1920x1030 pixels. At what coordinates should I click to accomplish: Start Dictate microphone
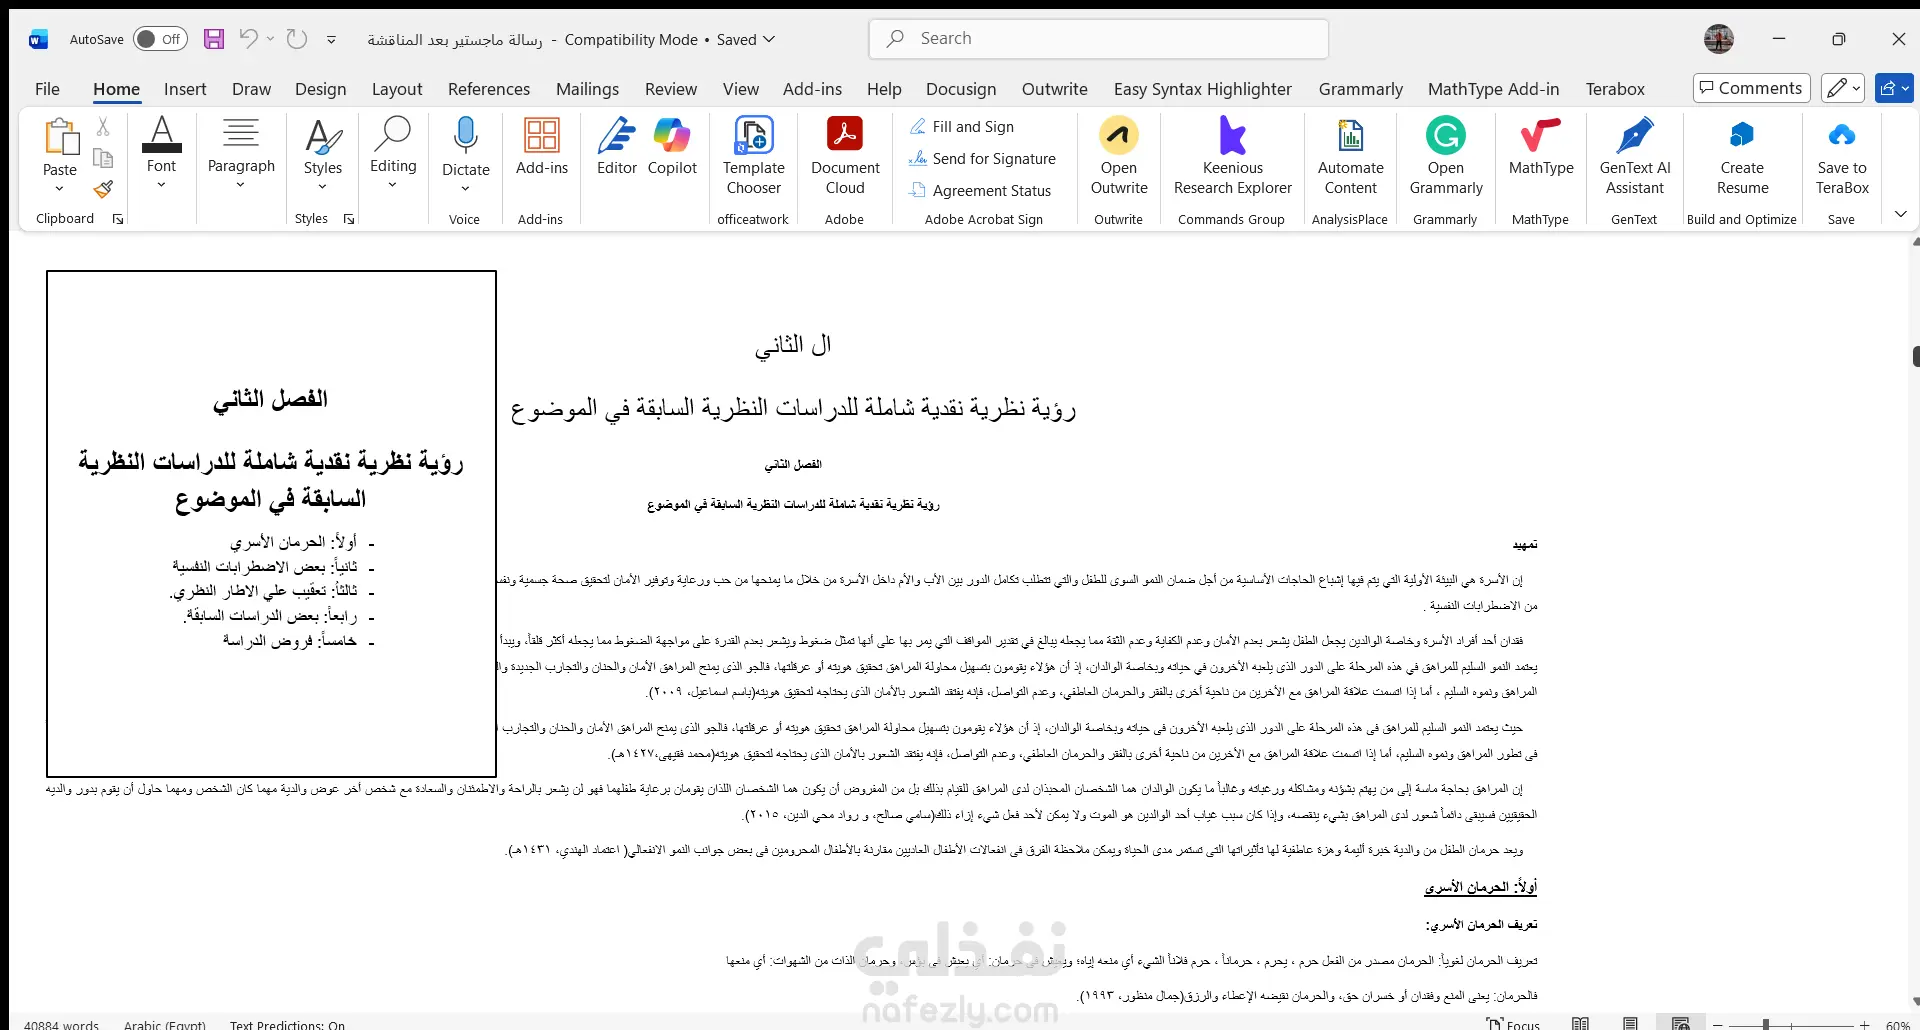[x=466, y=135]
